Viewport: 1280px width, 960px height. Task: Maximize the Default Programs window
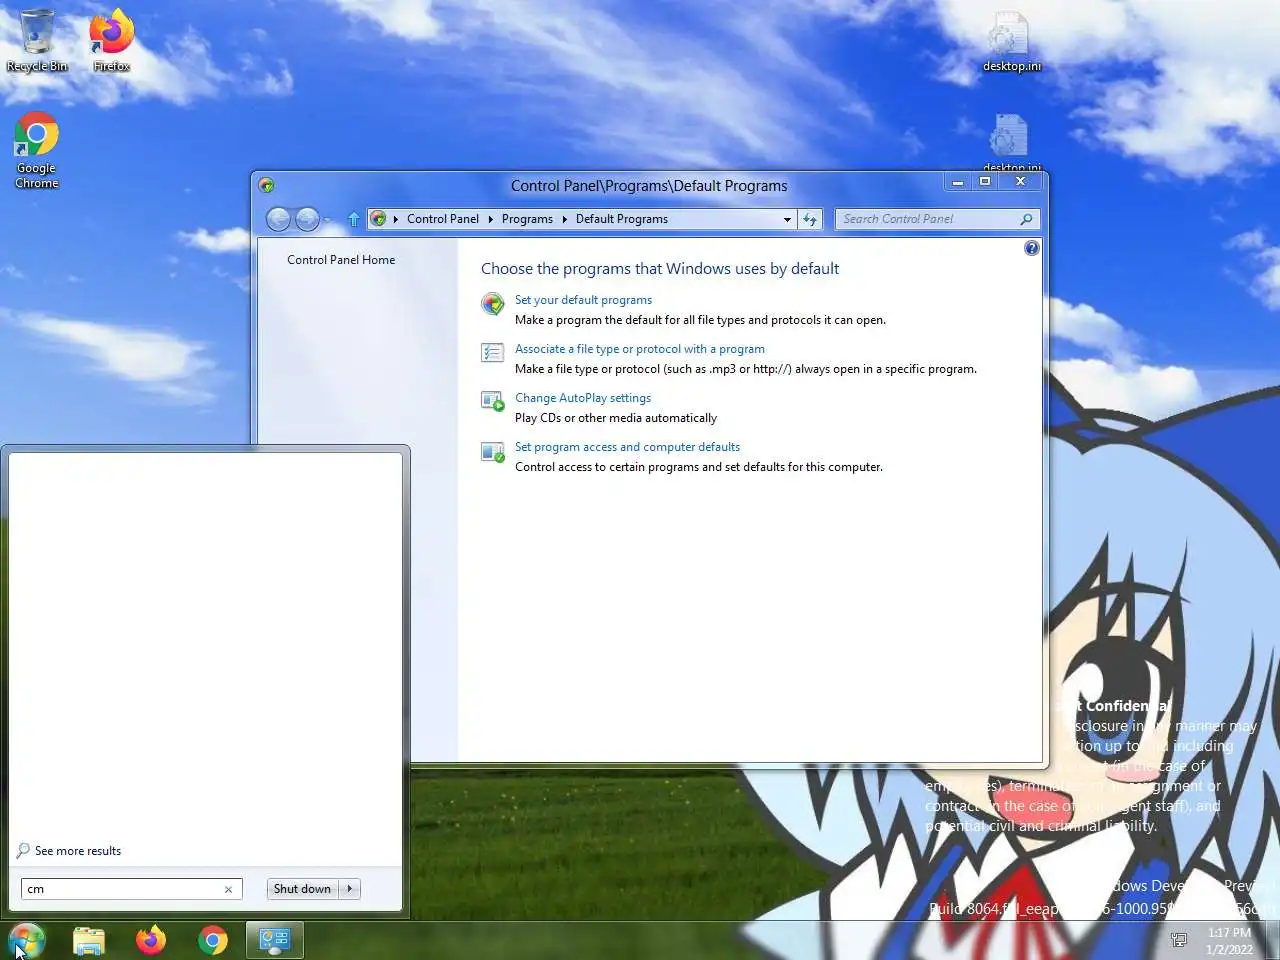click(x=985, y=182)
